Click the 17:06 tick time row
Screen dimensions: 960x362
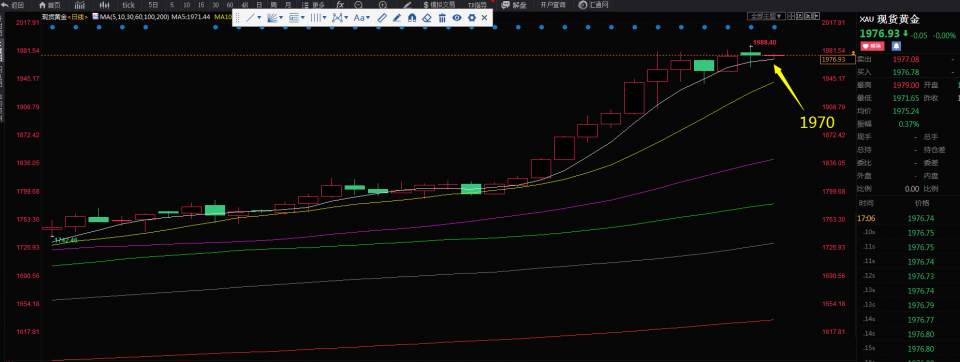pyautogui.click(x=908, y=218)
